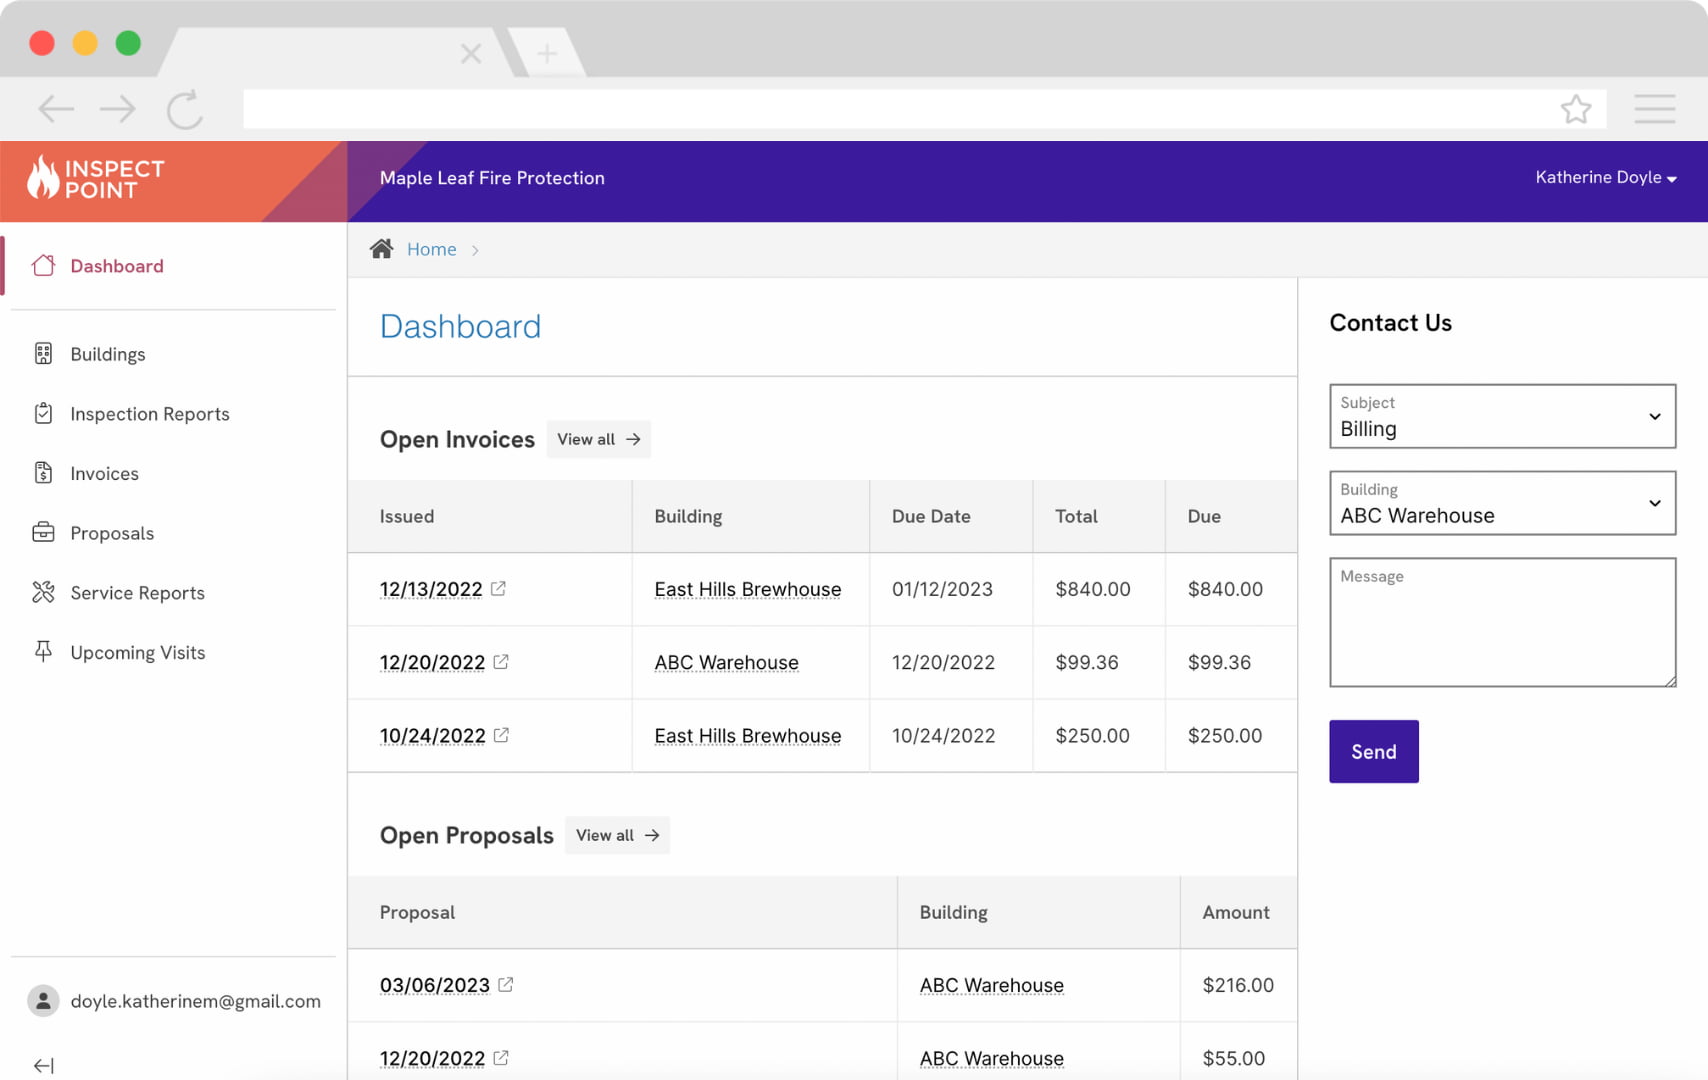Open invoice issued 12/20/2022

tap(432, 662)
